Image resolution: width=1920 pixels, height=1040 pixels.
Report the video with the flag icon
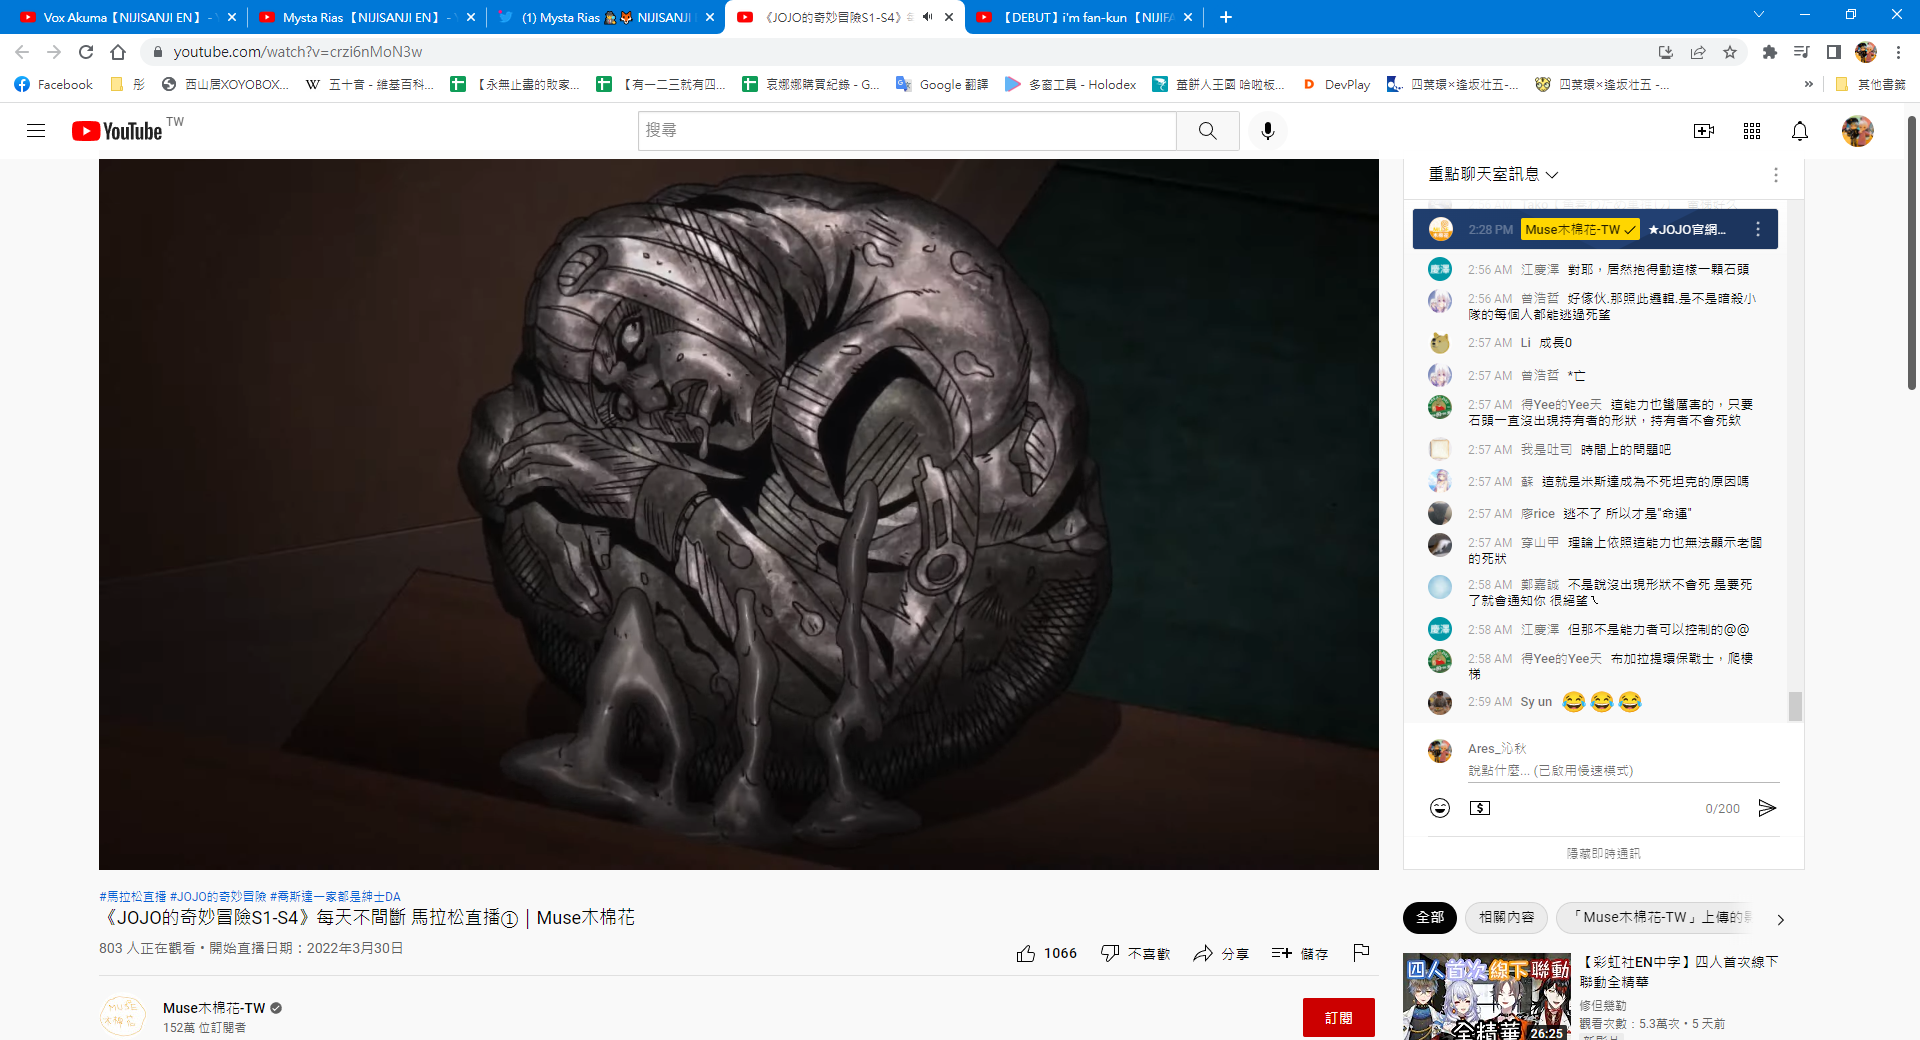1361,953
